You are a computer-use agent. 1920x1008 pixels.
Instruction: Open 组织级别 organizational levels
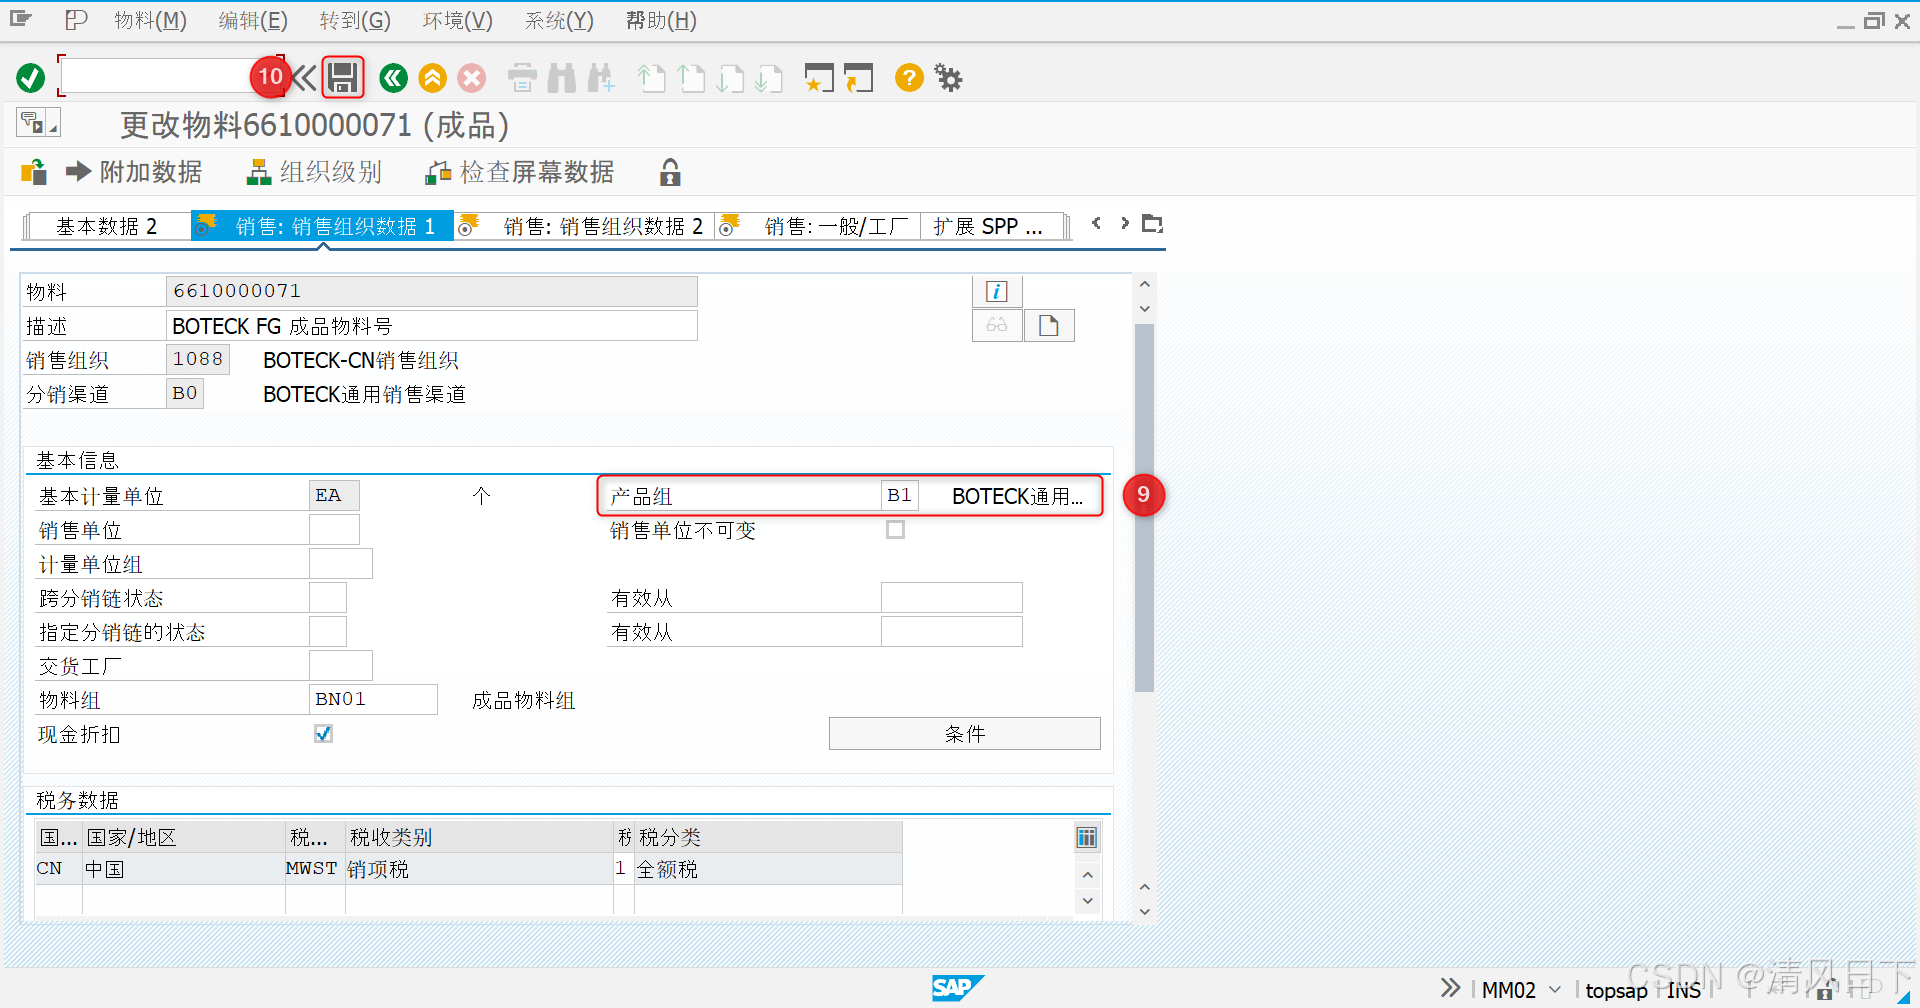coord(314,172)
